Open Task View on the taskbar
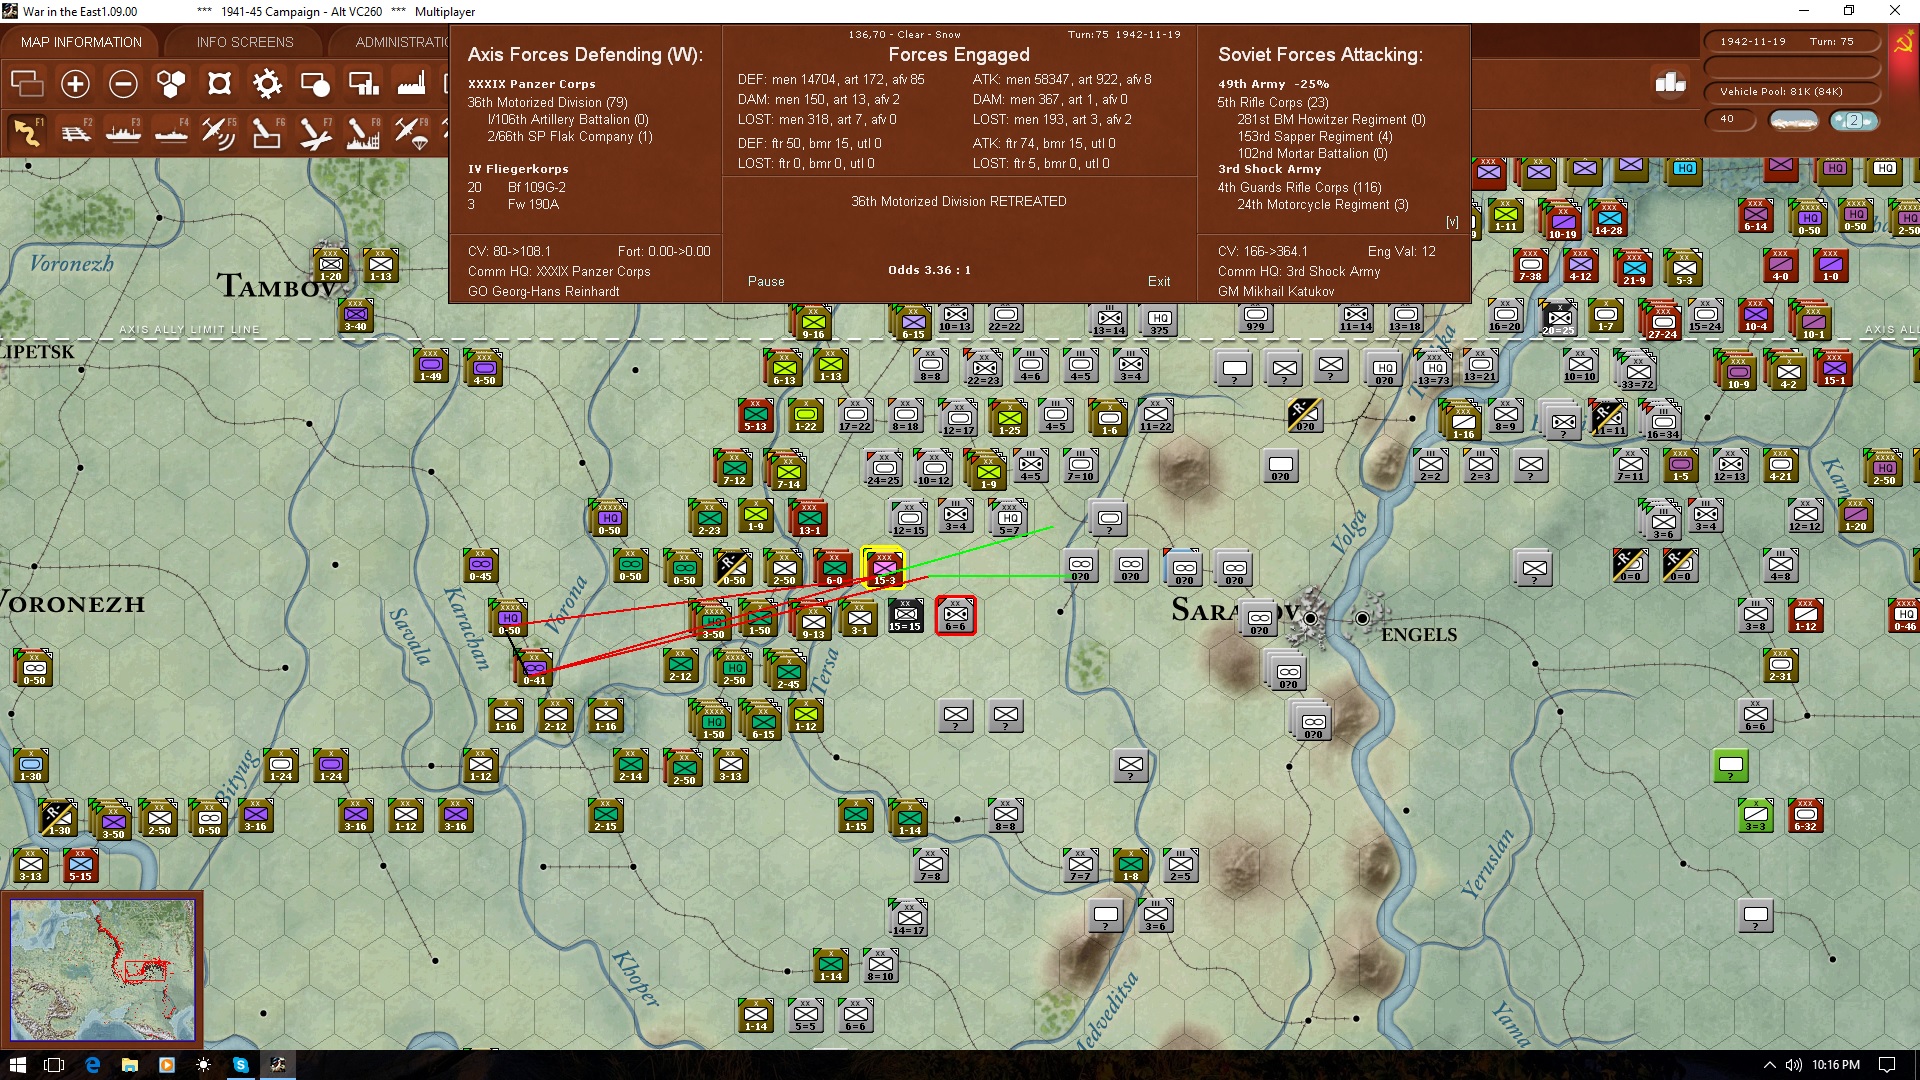The width and height of the screenshot is (1920, 1080). click(x=54, y=1065)
